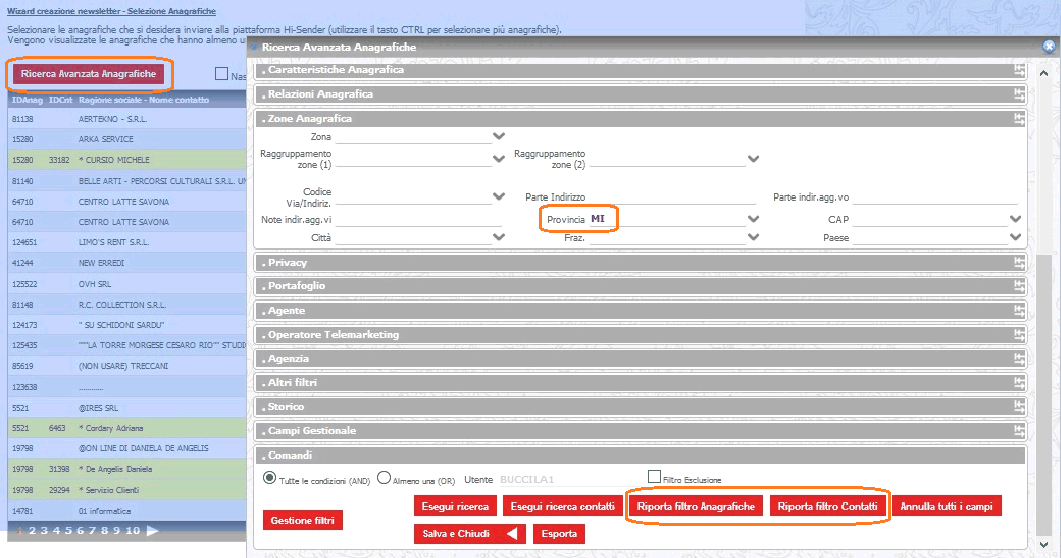Open the Città dropdown arrow

(x=499, y=237)
